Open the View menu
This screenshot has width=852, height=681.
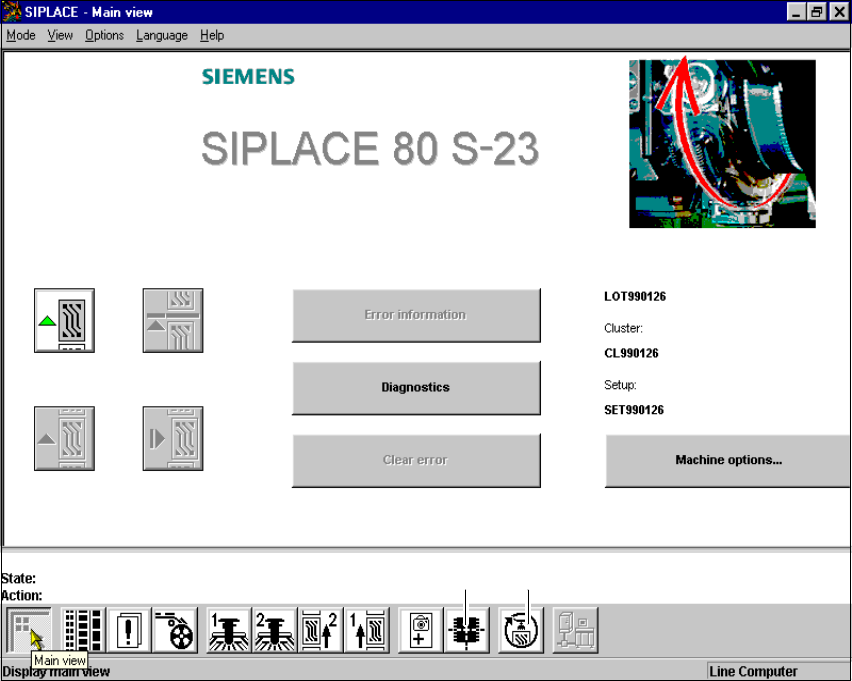(60, 35)
